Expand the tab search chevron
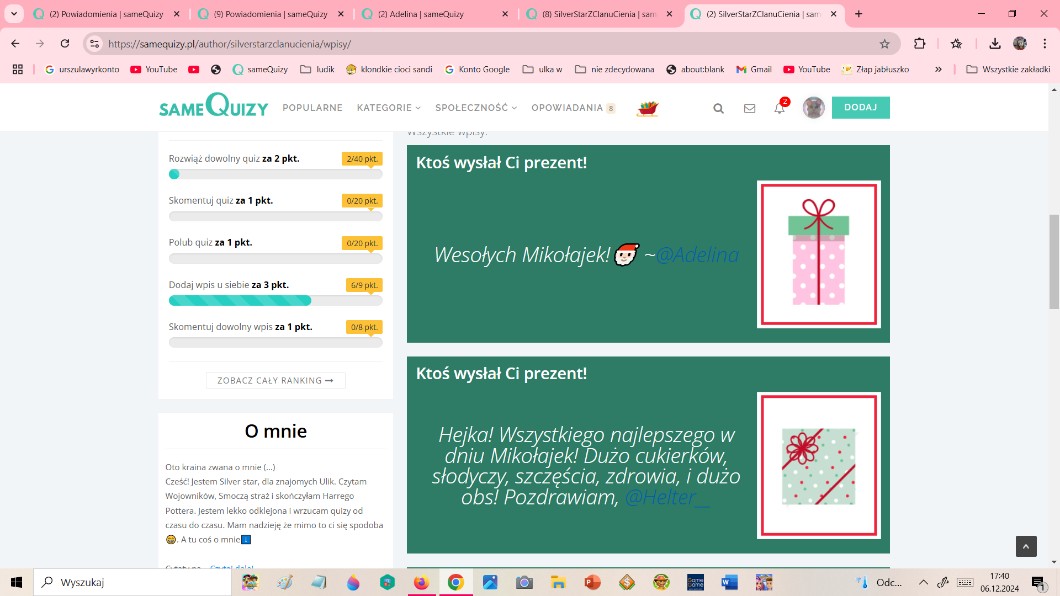The image size is (1060, 596). [x=14, y=14]
